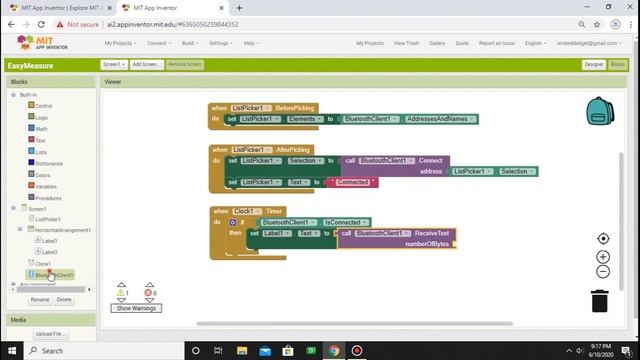640x360 pixels.
Task: Open the Screen1 screen dropdown
Action: pyautogui.click(x=114, y=64)
